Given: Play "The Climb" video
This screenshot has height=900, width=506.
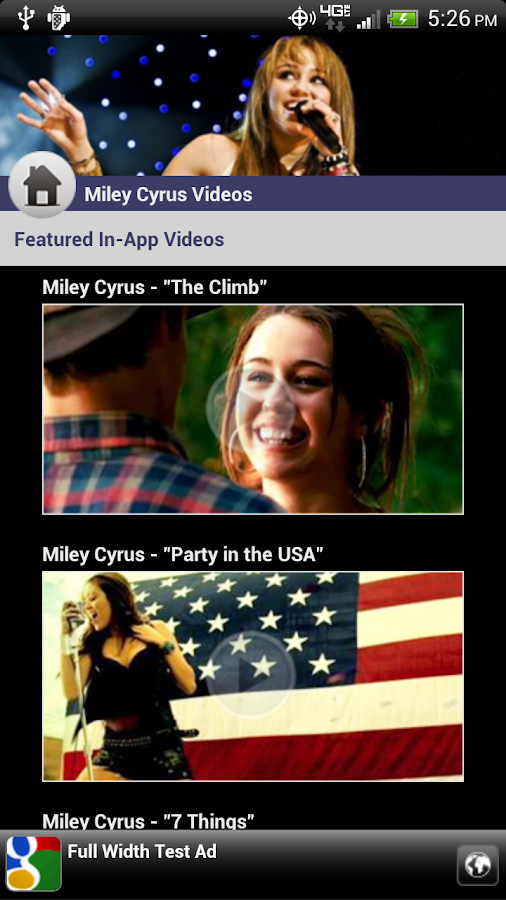Looking at the screenshot, I should tap(251, 406).
